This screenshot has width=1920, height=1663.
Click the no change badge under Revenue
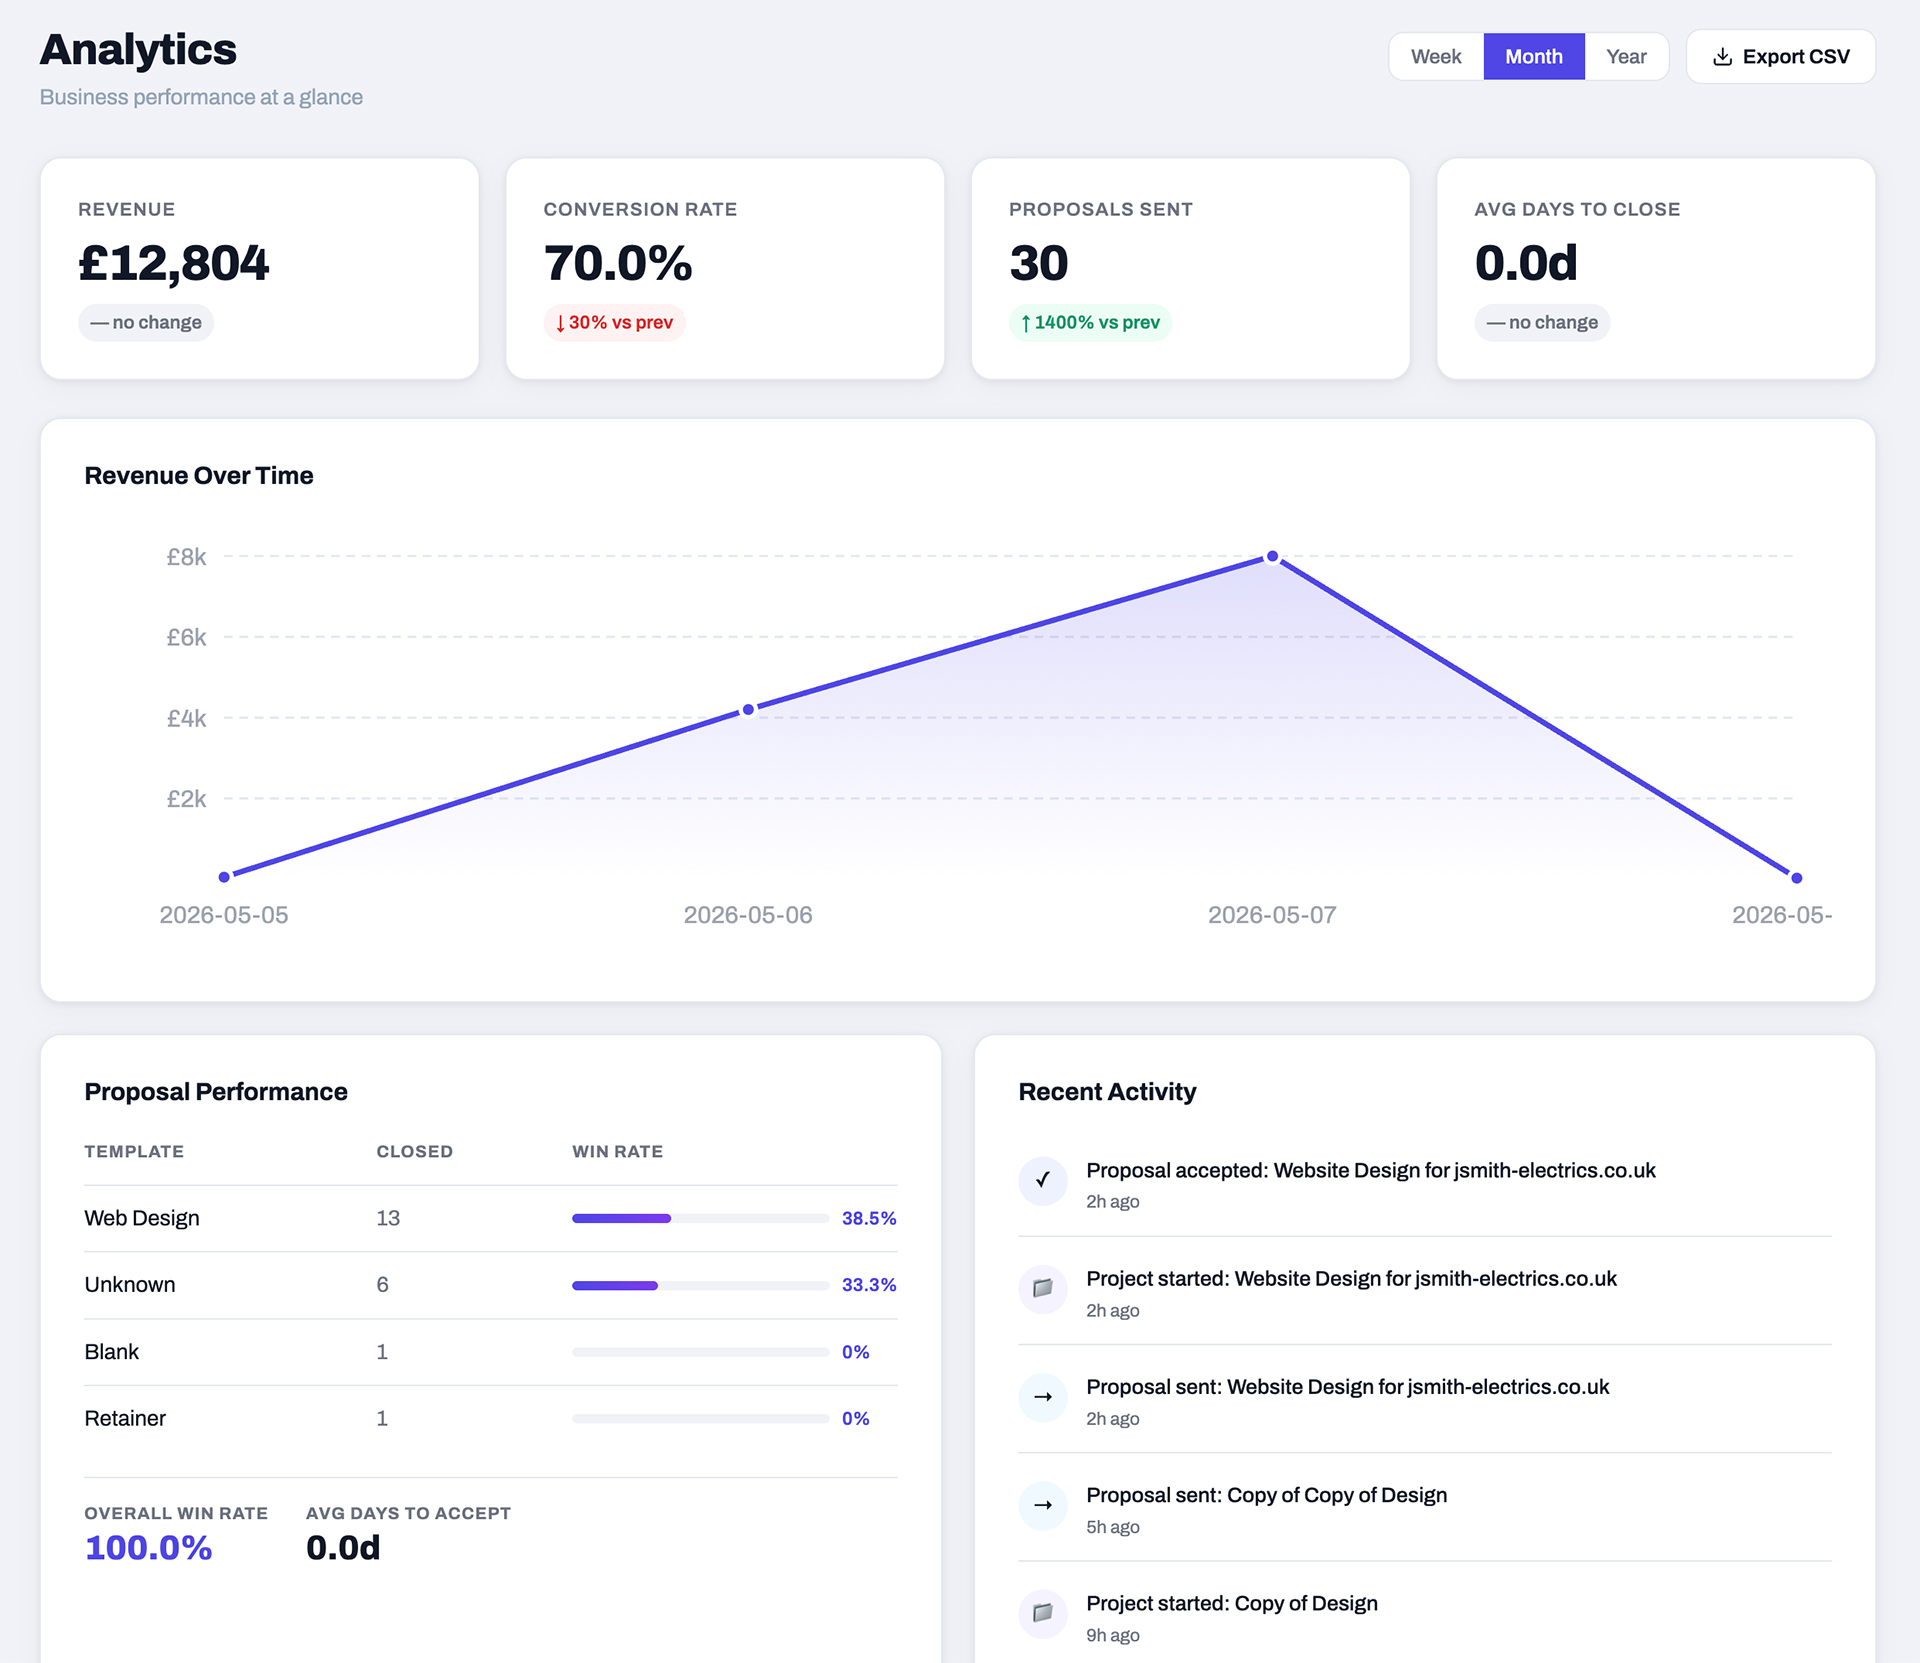click(x=146, y=323)
